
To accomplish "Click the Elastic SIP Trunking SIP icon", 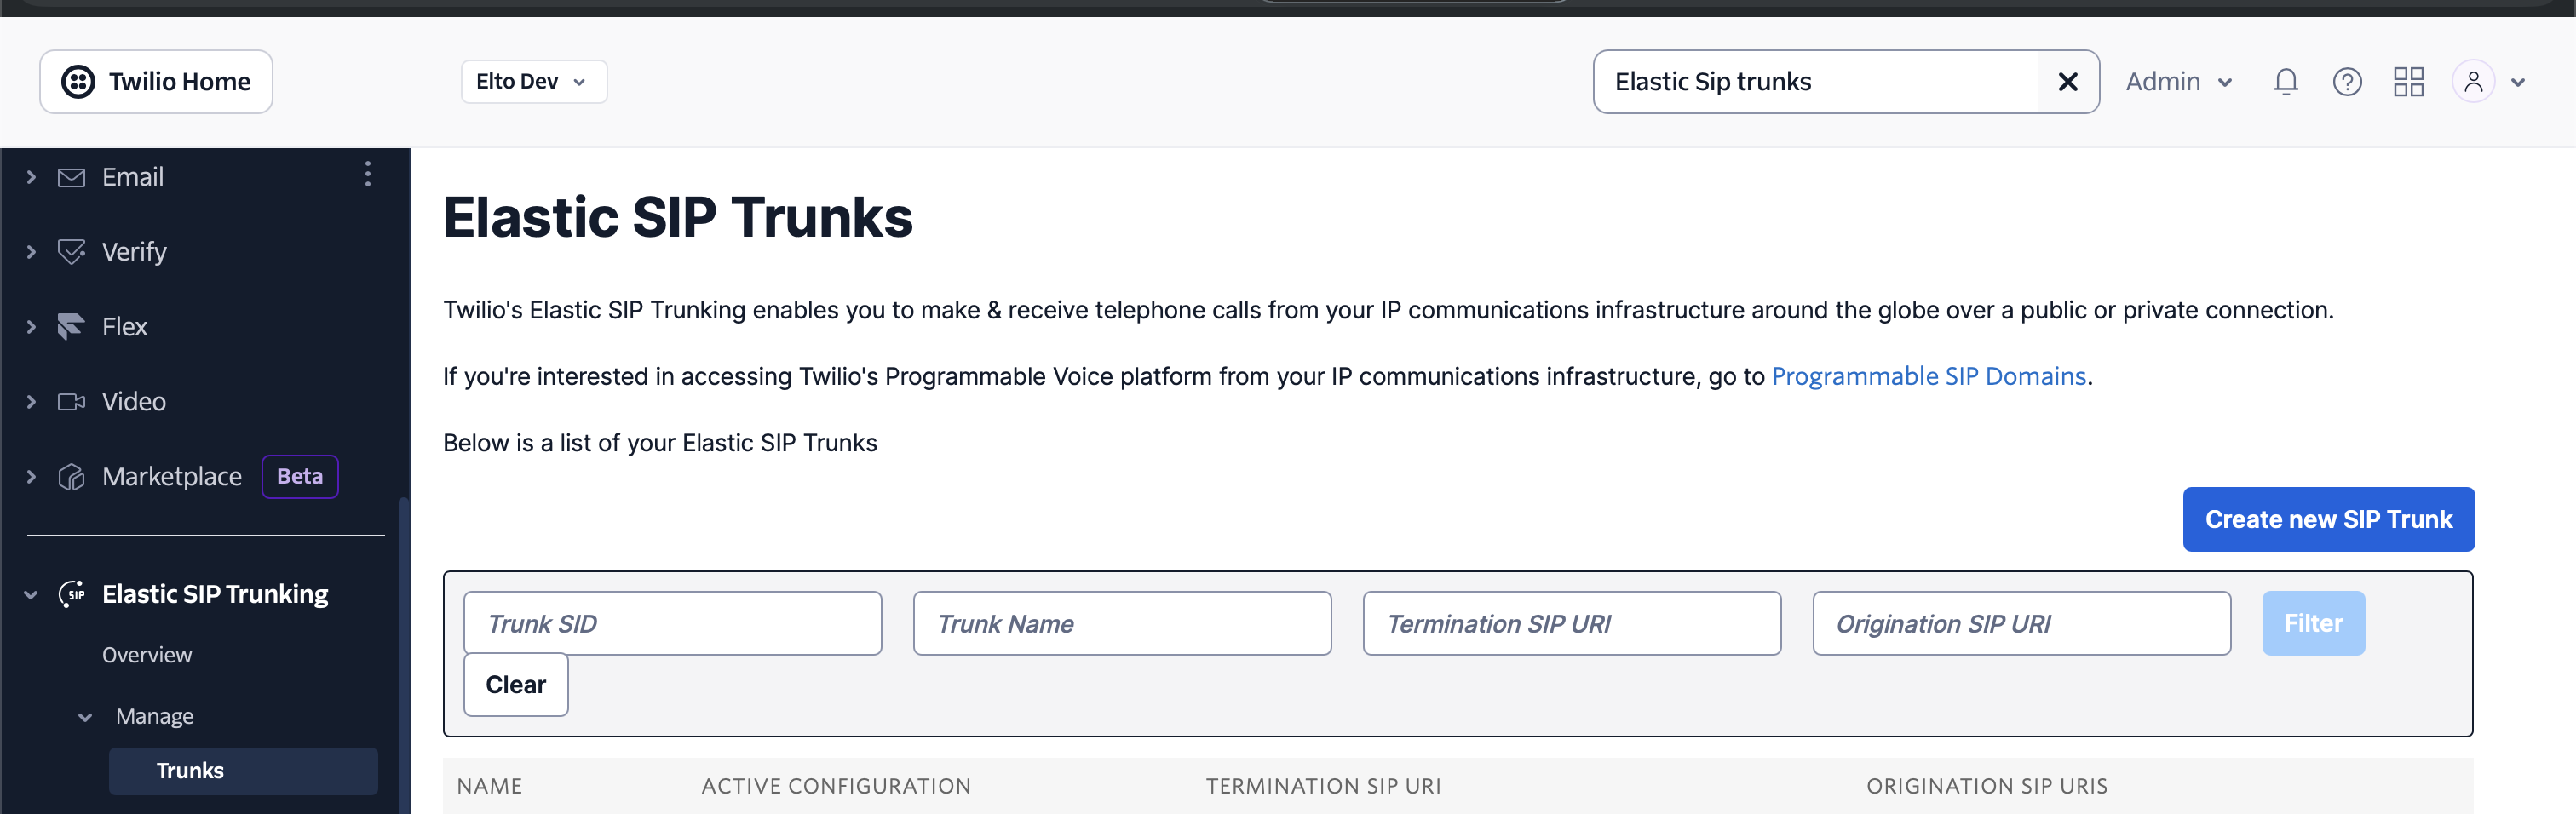I will coord(71,594).
